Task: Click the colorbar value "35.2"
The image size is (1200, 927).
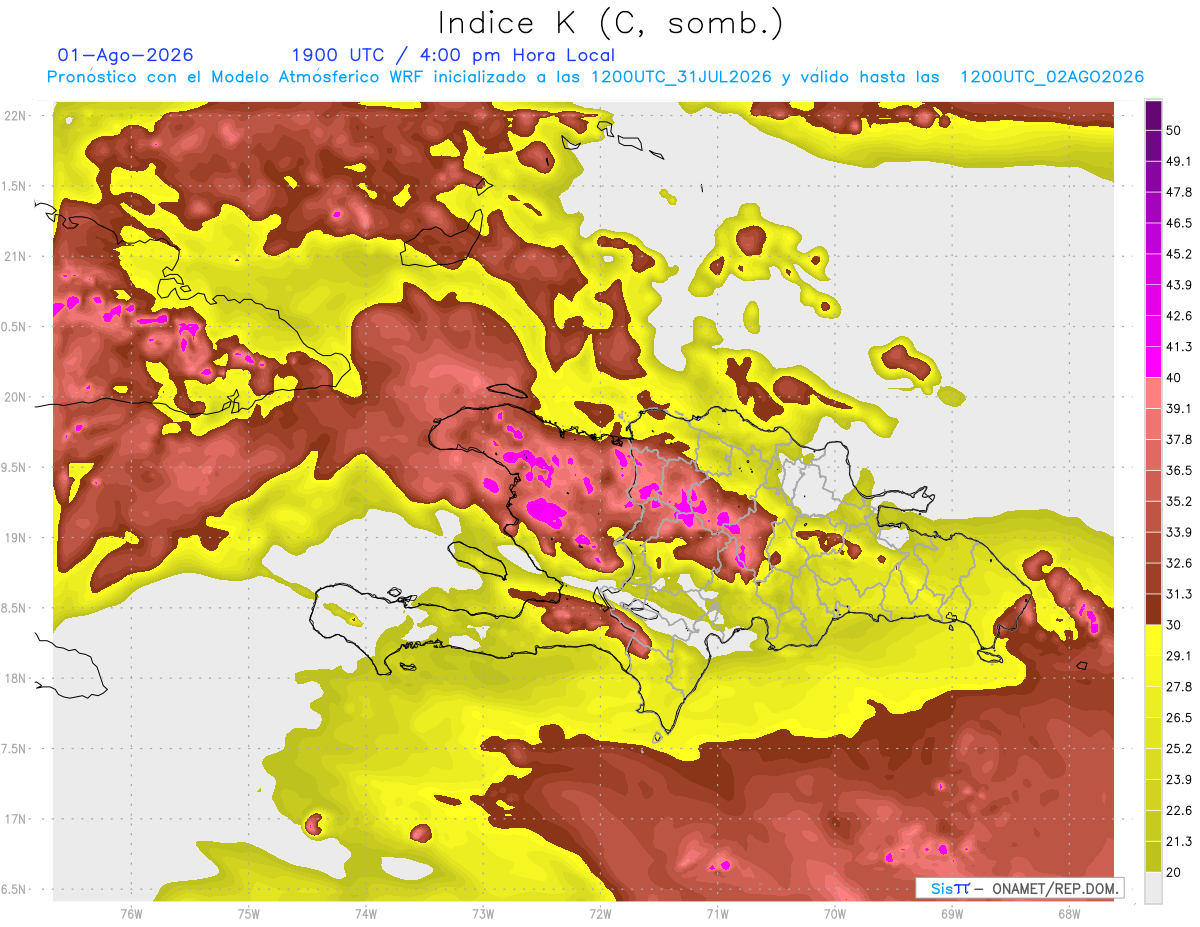Action: click(1179, 501)
